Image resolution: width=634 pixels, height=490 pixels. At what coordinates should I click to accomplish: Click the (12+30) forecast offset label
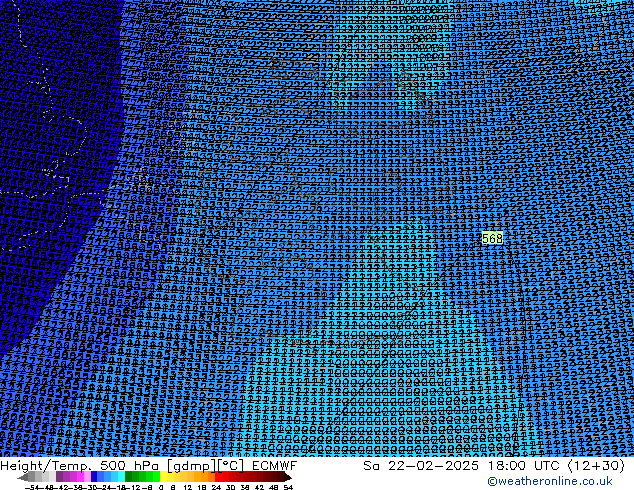(x=596, y=466)
